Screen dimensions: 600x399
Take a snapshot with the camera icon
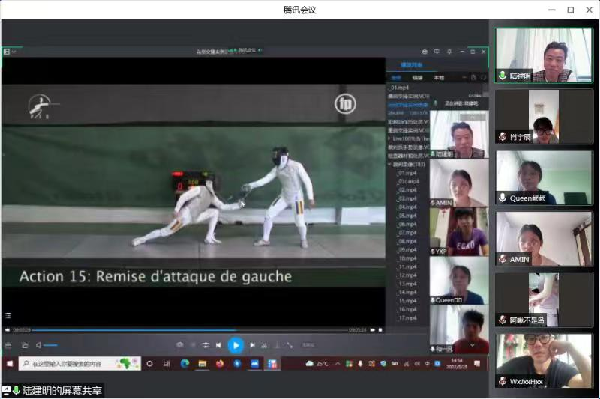tap(179, 345)
